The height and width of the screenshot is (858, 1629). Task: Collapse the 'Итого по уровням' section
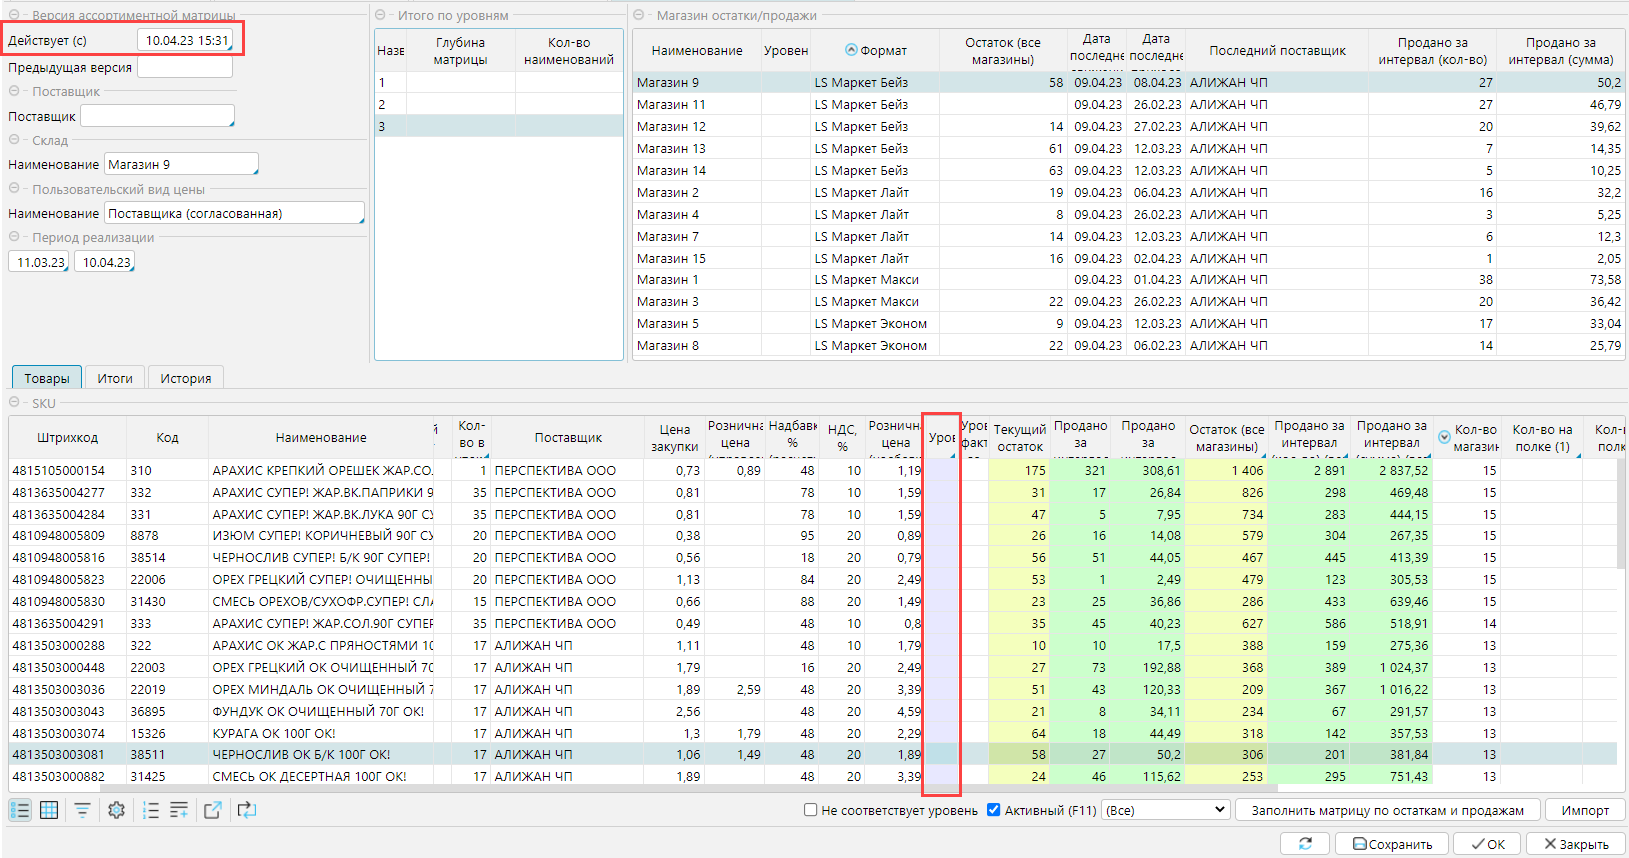pyautogui.click(x=380, y=15)
